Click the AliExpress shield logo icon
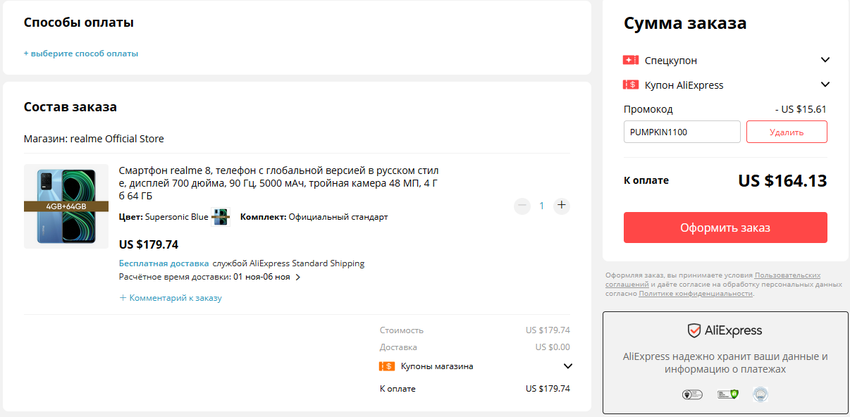850x417 pixels. click(x=693, y=331)
